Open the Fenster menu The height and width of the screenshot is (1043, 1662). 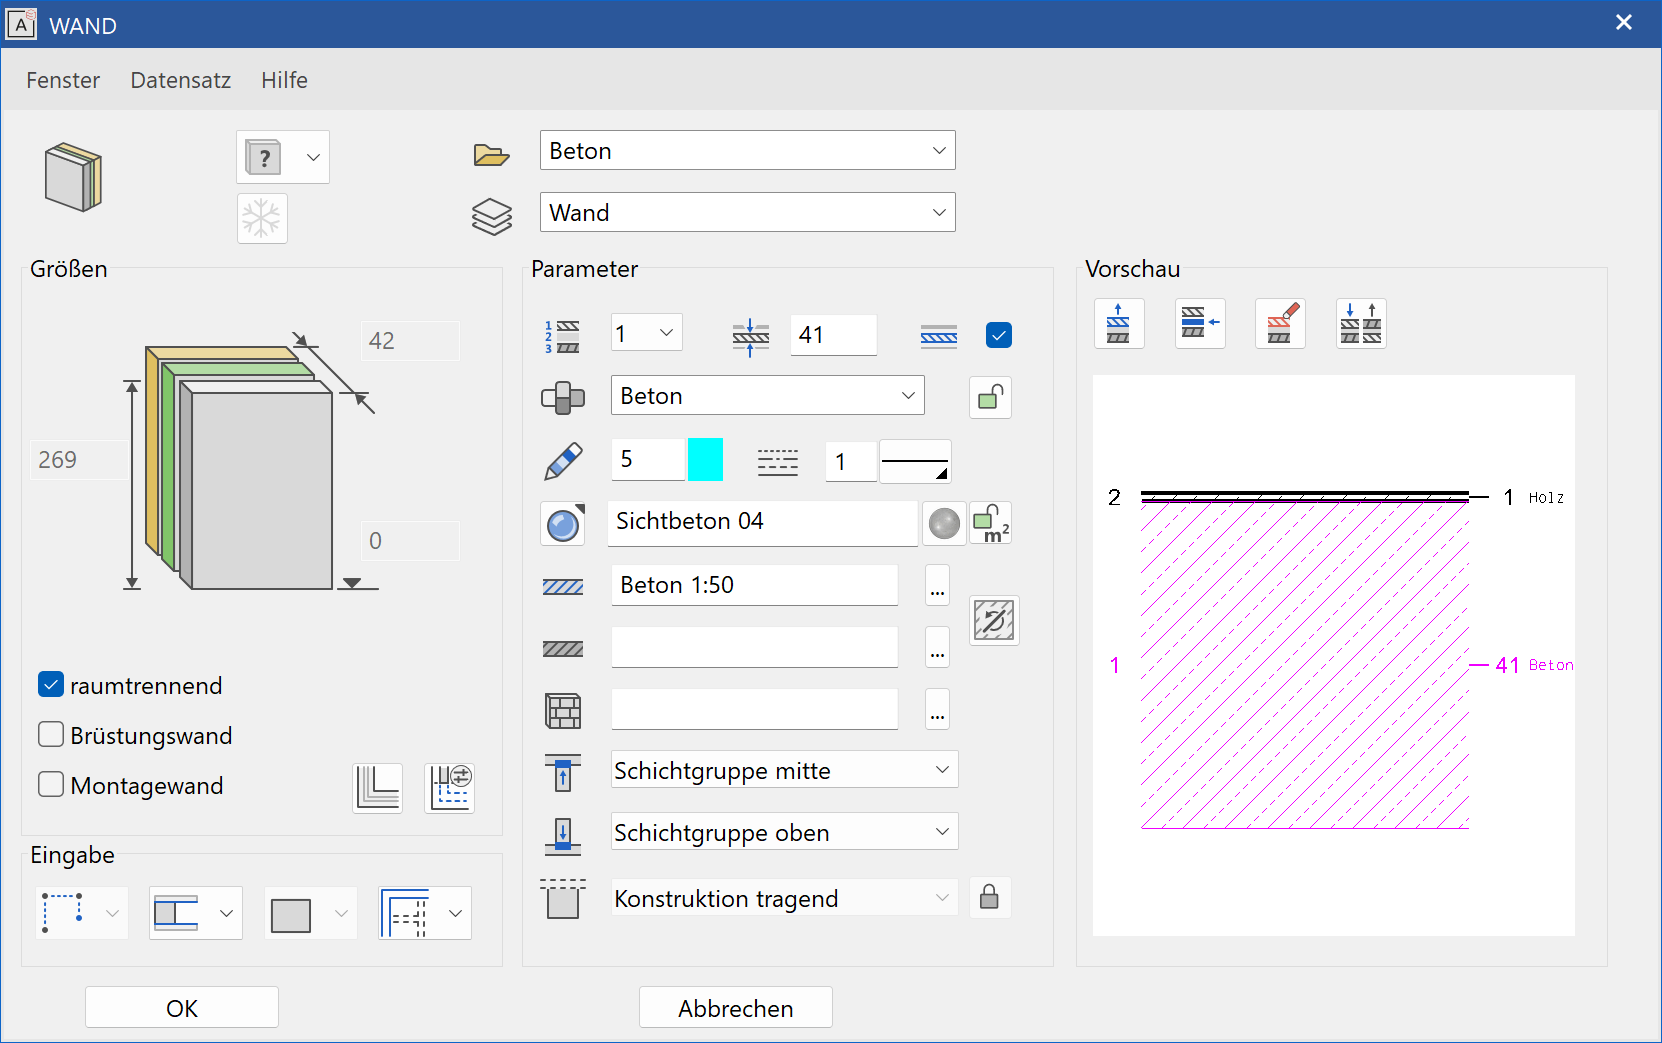point(63,80)
